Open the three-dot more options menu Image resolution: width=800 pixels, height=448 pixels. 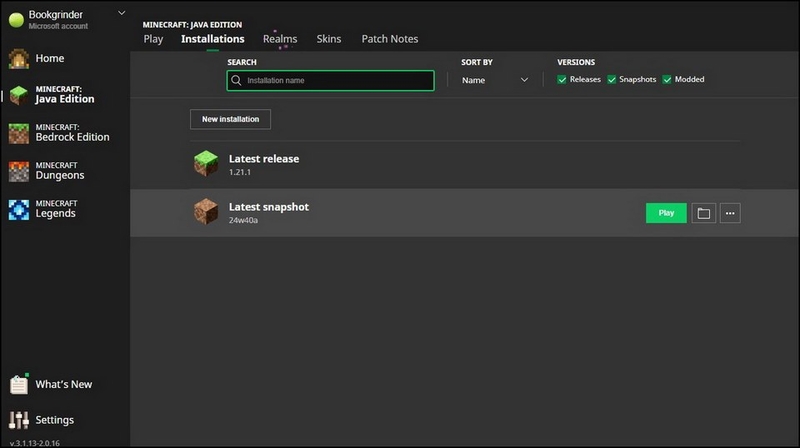730,213
